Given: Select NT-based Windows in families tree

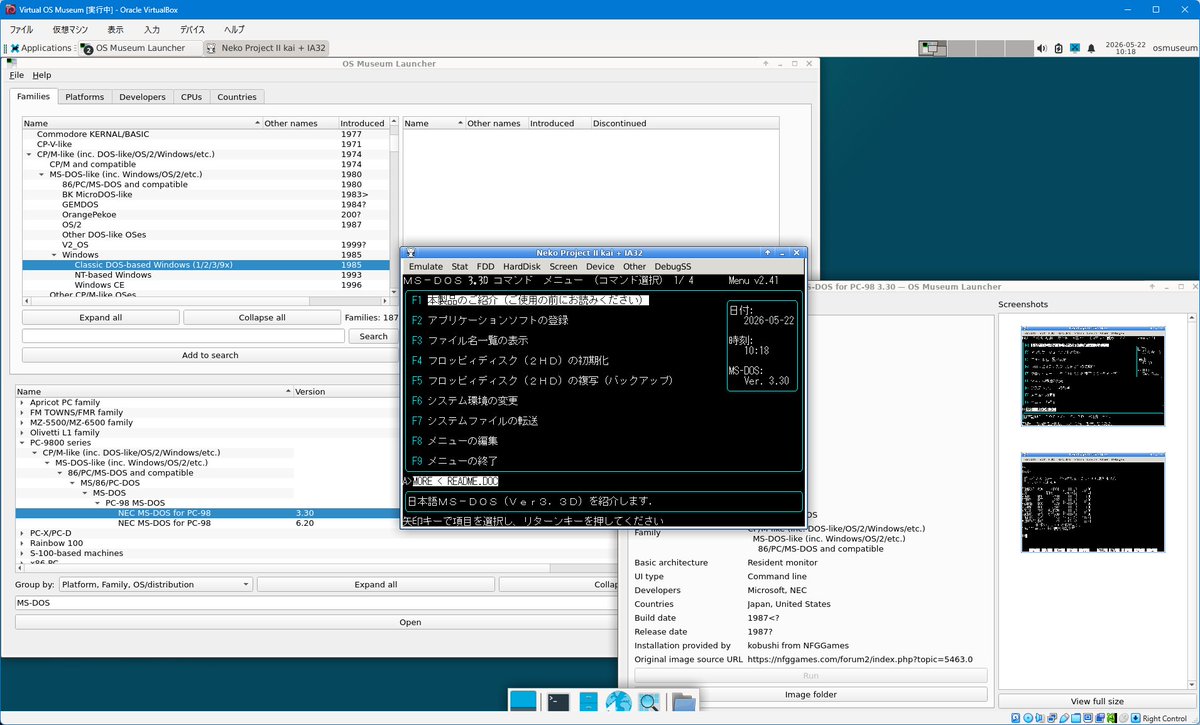Looking at the screenshot, I should [113, 274].
